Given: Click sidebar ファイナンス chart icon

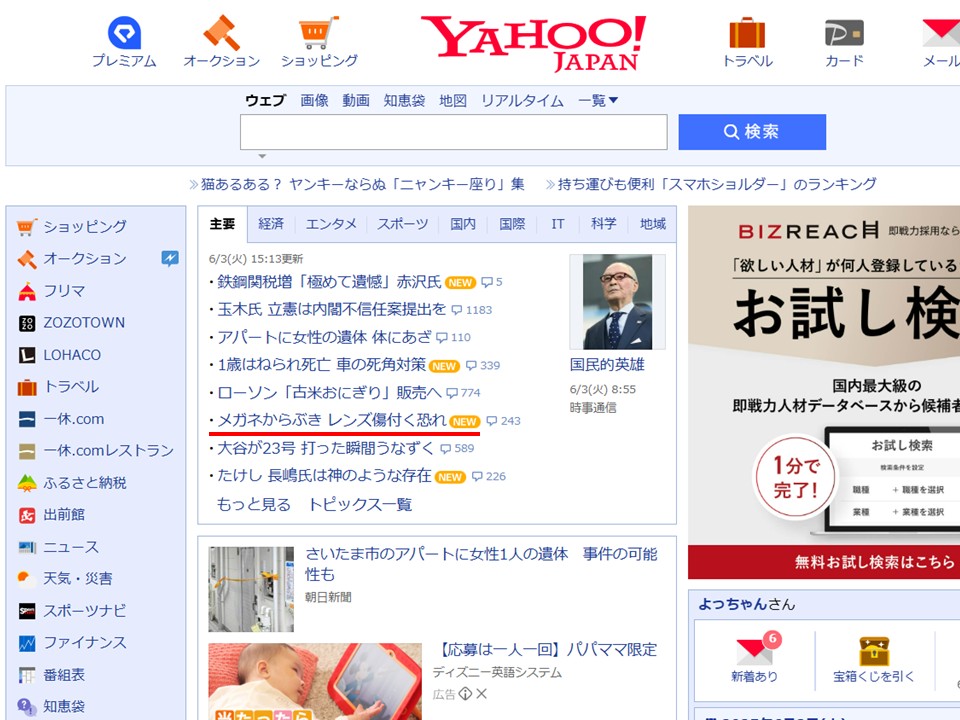Looking at the screenshot, I should coord(27,643).
